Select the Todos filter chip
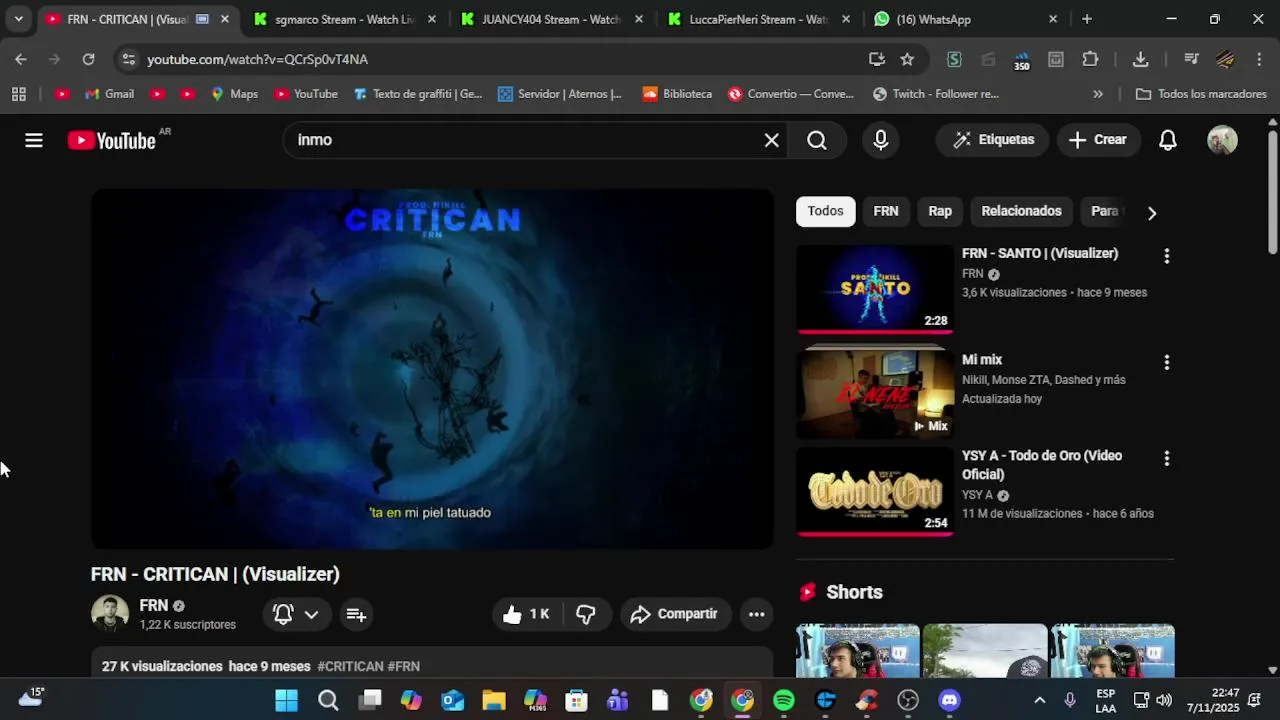 click(825, 211)
